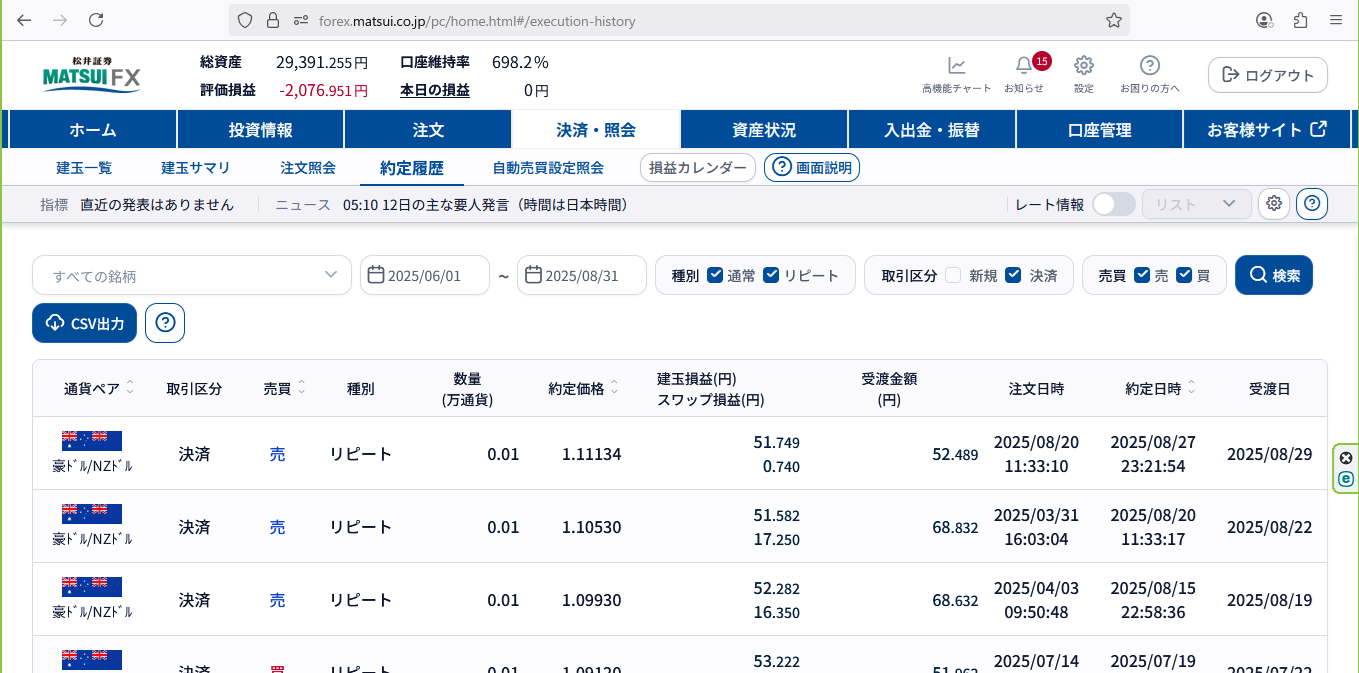Open the リスト dropdown
Screen dimensions: 1359x673
(1197, 204)
